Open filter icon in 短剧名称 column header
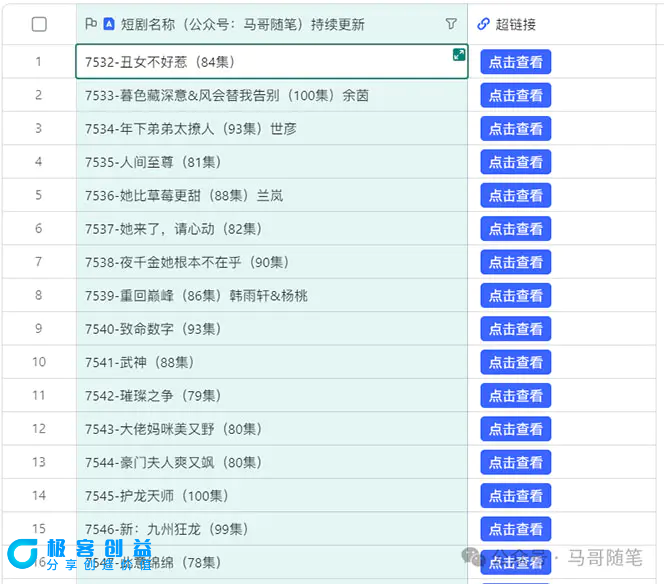This screenshot has height=584, width=664. (451, 24)
